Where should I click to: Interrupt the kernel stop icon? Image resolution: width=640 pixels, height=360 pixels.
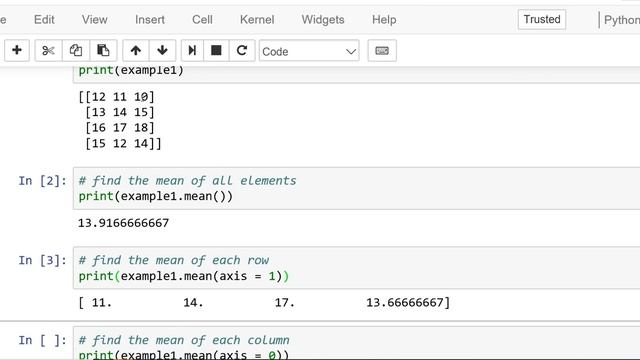pyautogui.click(x=216, y=51)
